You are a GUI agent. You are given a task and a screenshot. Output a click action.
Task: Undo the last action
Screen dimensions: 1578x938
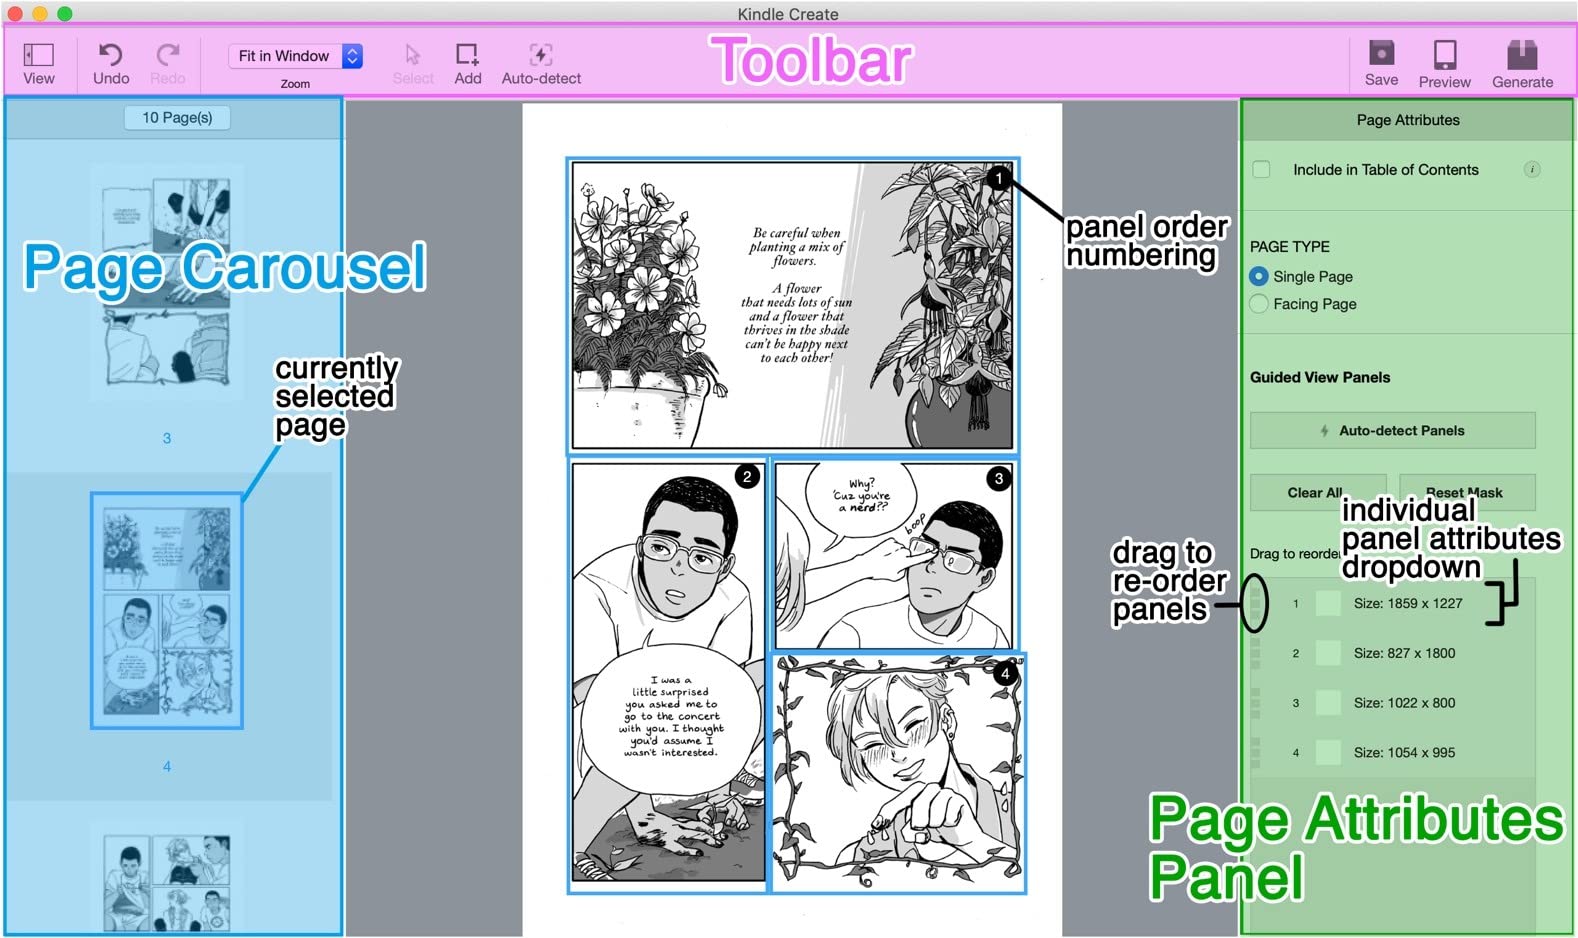[x=111, y=54]
